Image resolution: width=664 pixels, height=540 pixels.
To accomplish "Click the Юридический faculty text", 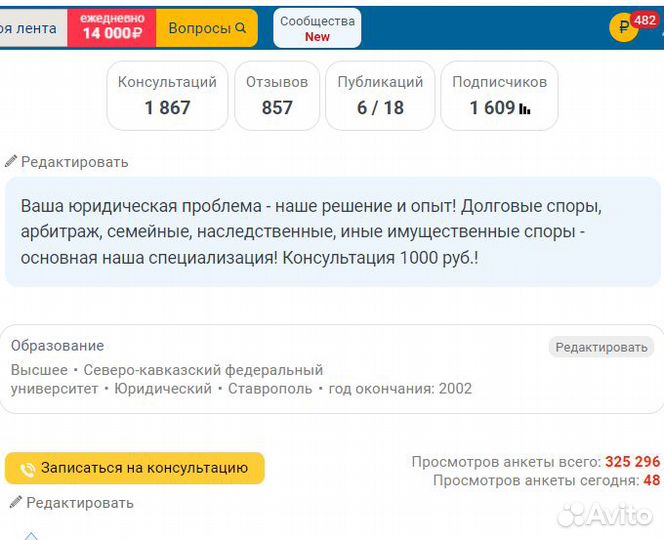I will click(x=163, y=388).
